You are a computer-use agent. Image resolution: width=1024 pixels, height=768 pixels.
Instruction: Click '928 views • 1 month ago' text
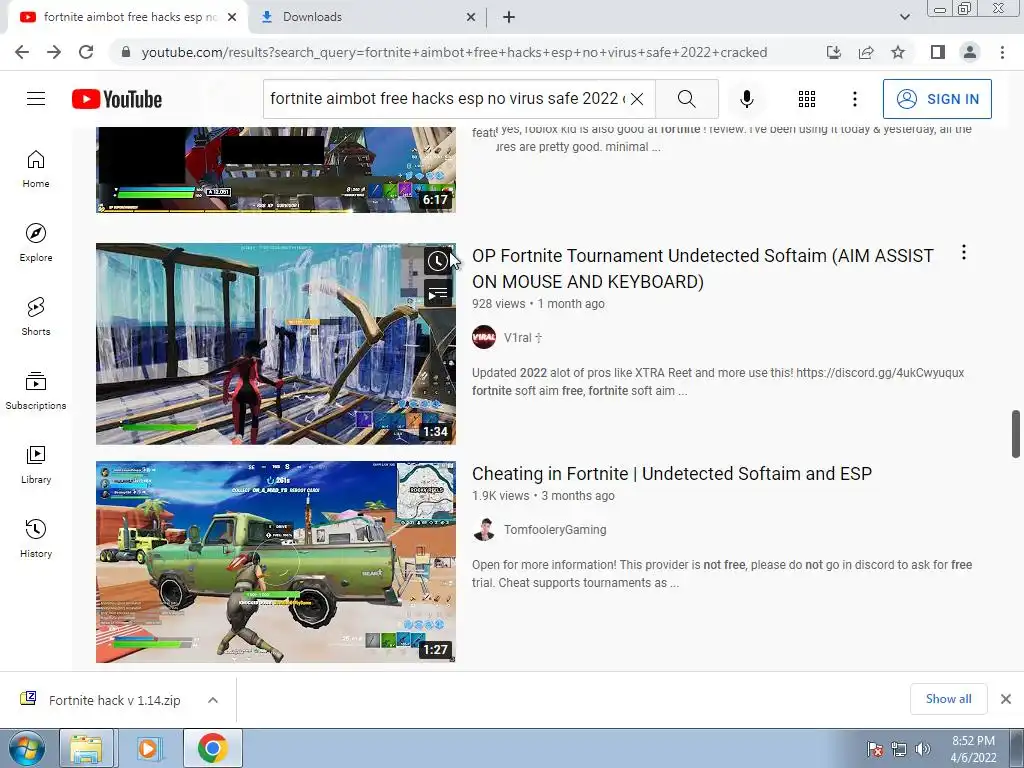(x=538, y=304)
